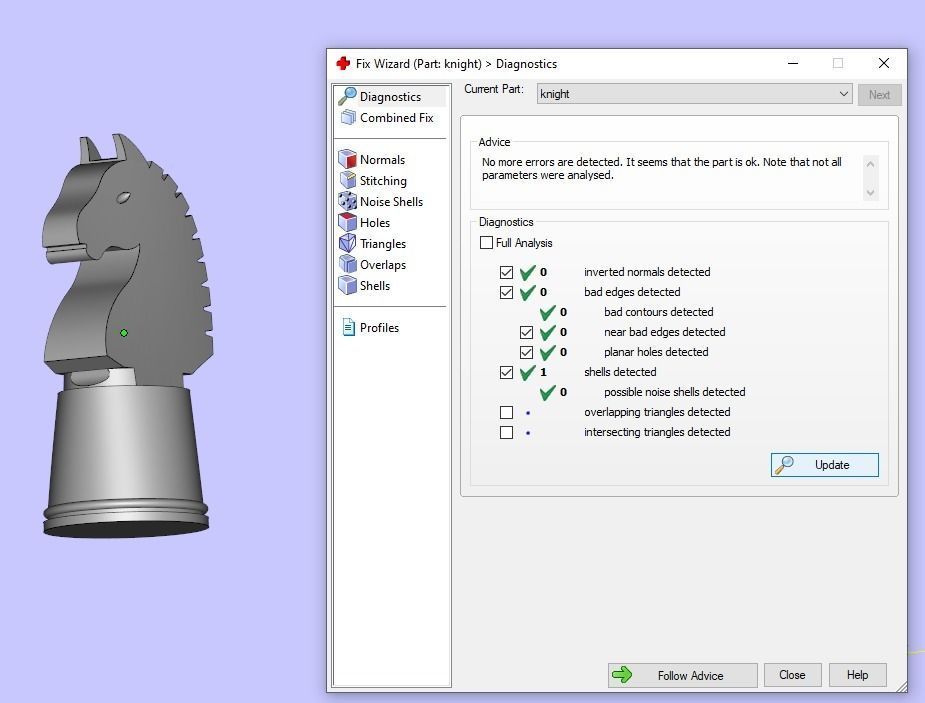925x703 pixels.
Task: Click the Next button
Action: coord(879,94)
